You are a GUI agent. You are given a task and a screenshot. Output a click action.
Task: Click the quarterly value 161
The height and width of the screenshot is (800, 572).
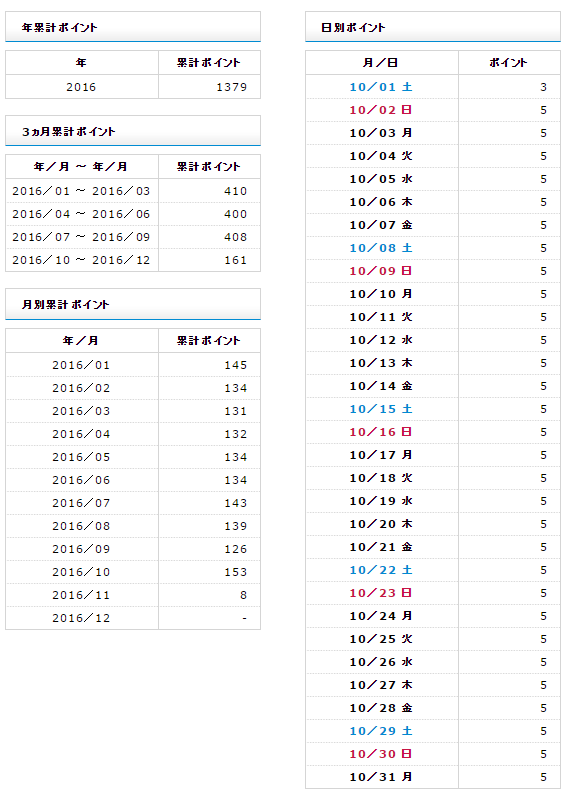click(x=235, y=260)
